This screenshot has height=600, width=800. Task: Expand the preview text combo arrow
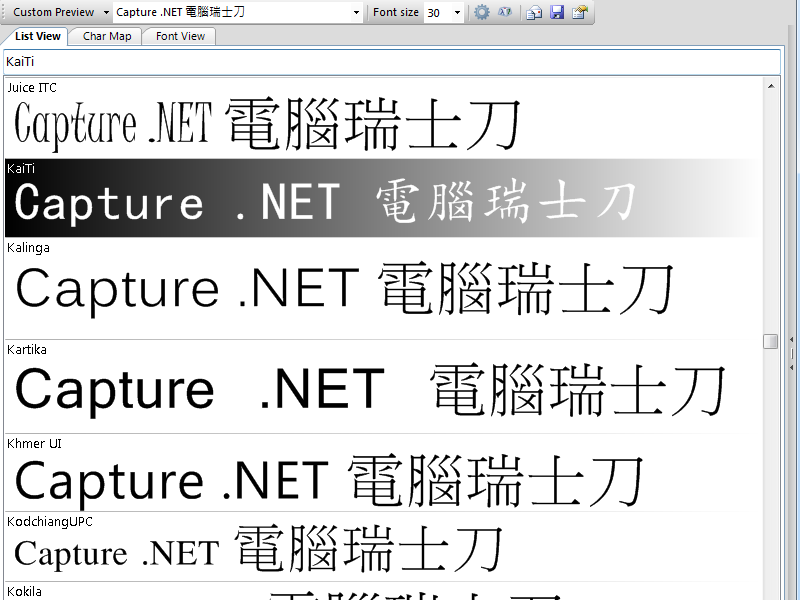(356, 12)
